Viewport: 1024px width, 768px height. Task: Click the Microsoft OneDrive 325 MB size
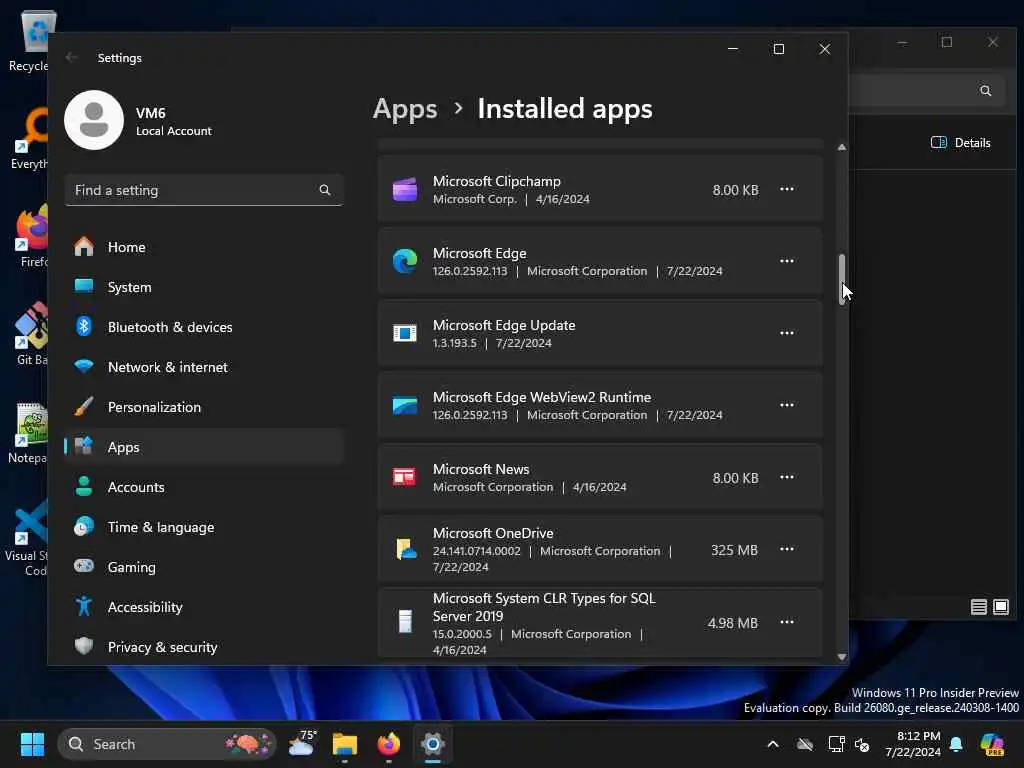coord(734,550)
